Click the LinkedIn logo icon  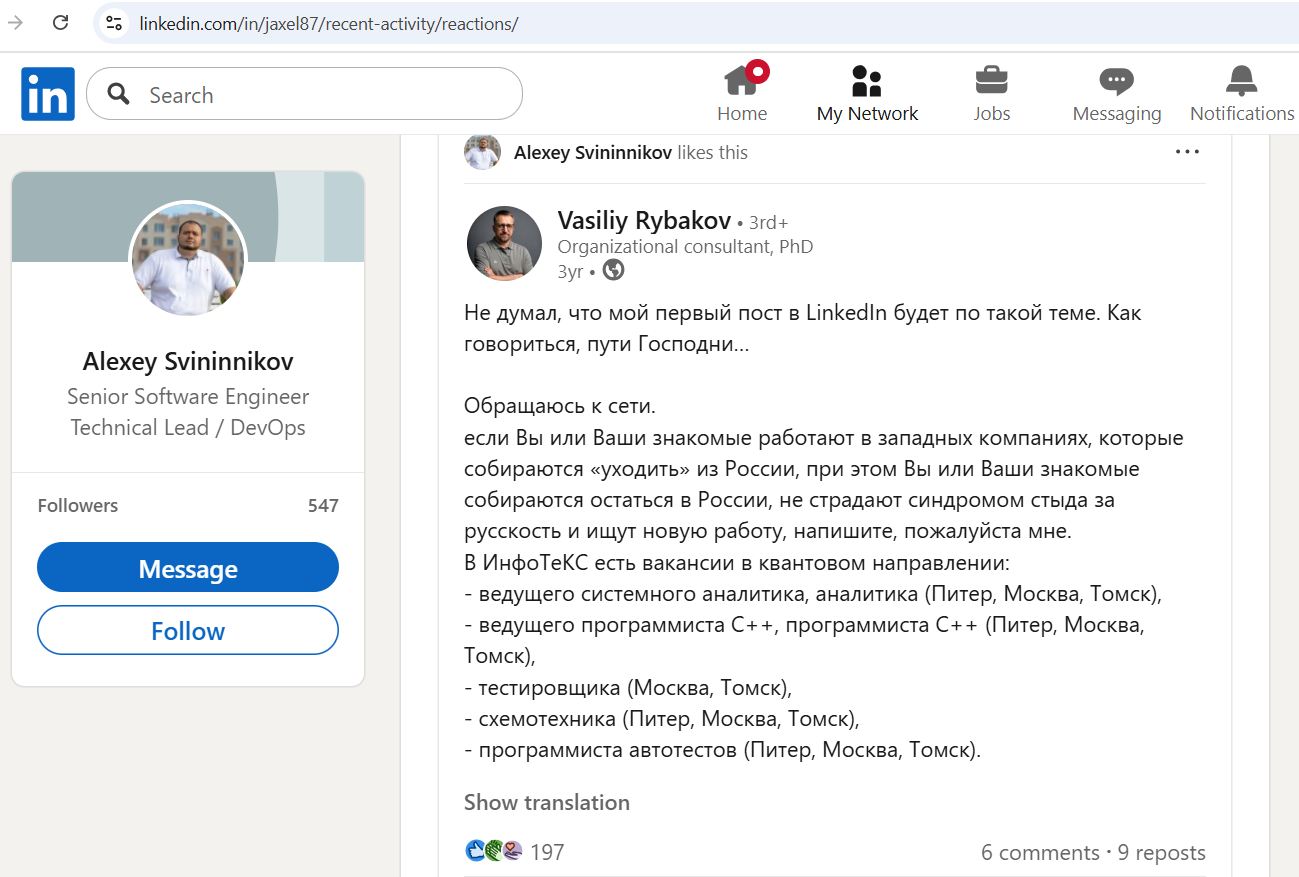pyautogui.click(x=48, y=94)
